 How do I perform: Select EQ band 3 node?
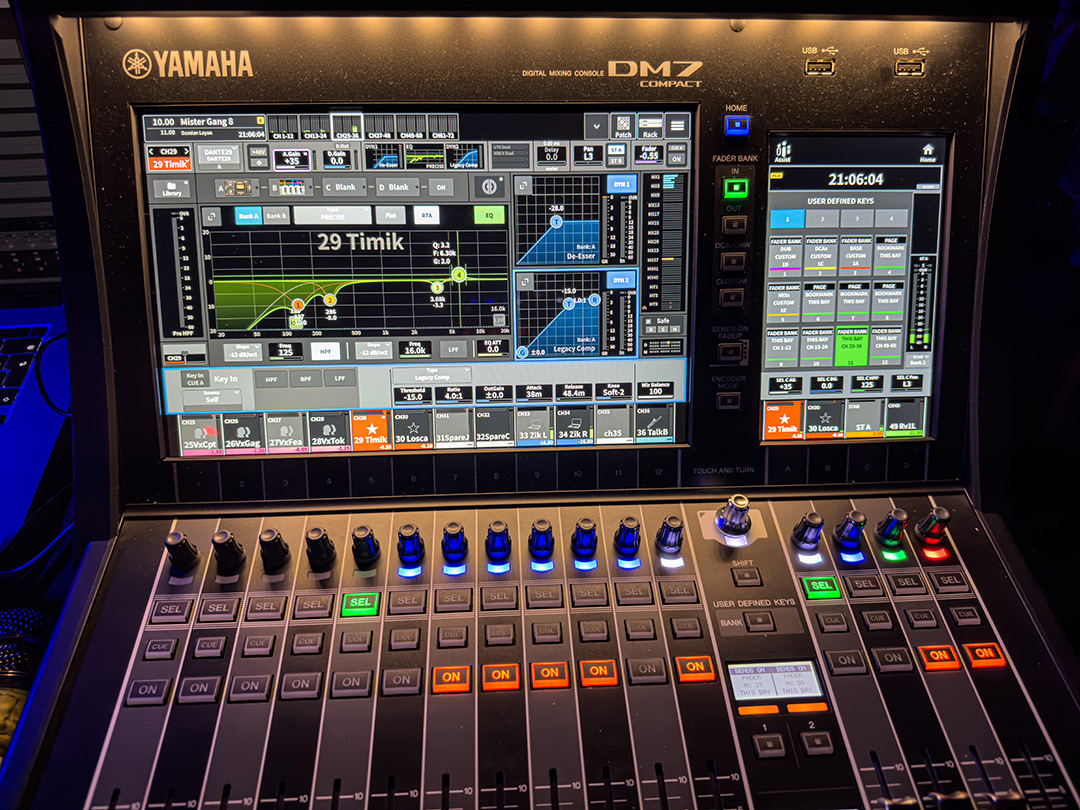pyautogui.click(x=437, y=287)
